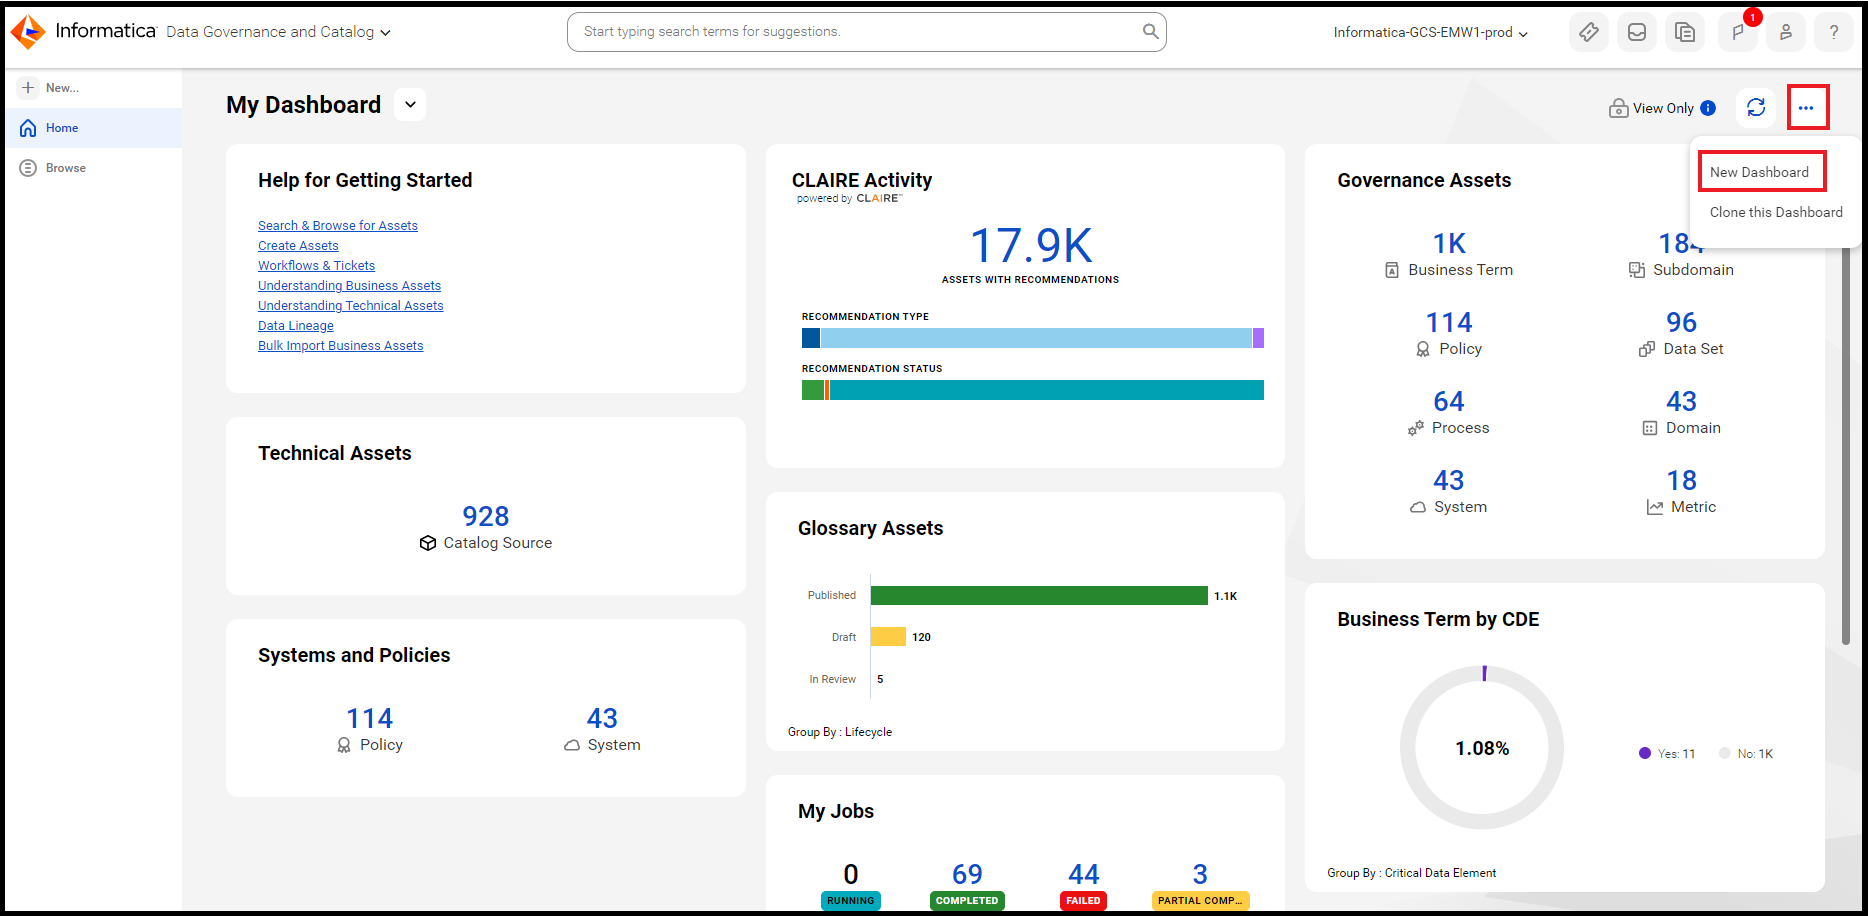Click the 69 COMPLETED jobs count
The width and height of the screenshot is (1868, 916).
tap(967, 874)
